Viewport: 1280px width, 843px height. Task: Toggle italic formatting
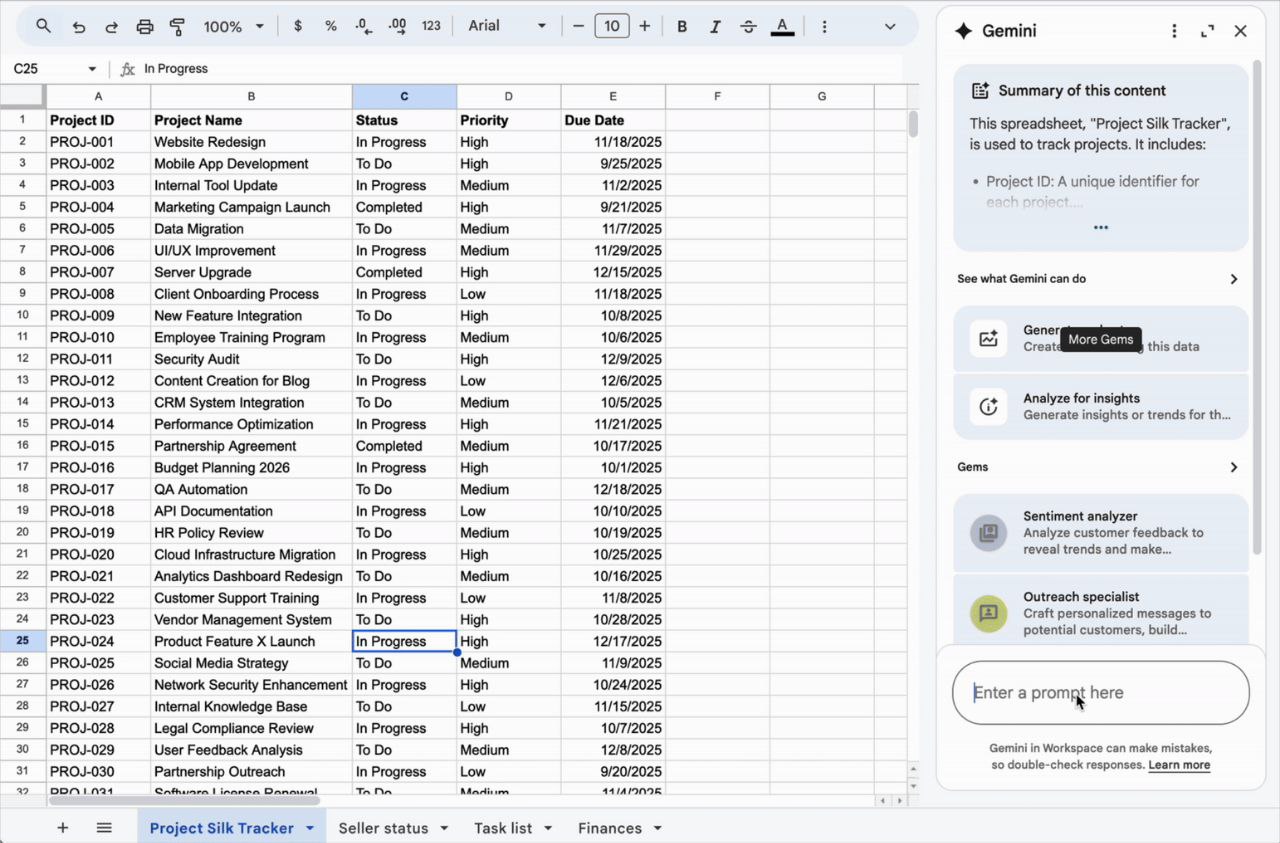tap(715, 27)
